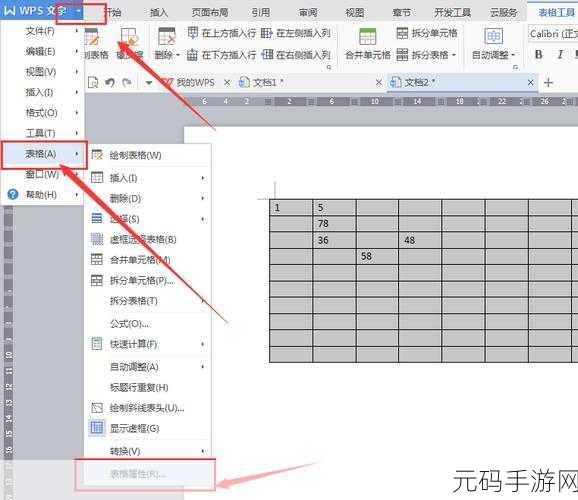Expand 自动调整(A) in the table submenu
This screenshot has height=500, width=578.
[x=148, y=367]
